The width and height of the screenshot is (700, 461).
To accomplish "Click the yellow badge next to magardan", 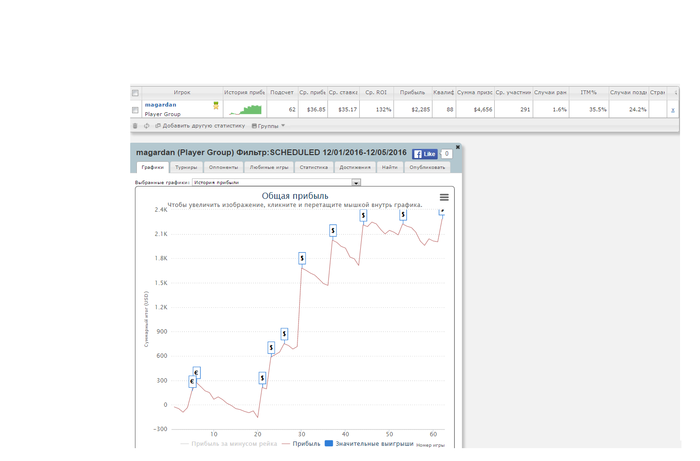I will [x=215, y=105].
